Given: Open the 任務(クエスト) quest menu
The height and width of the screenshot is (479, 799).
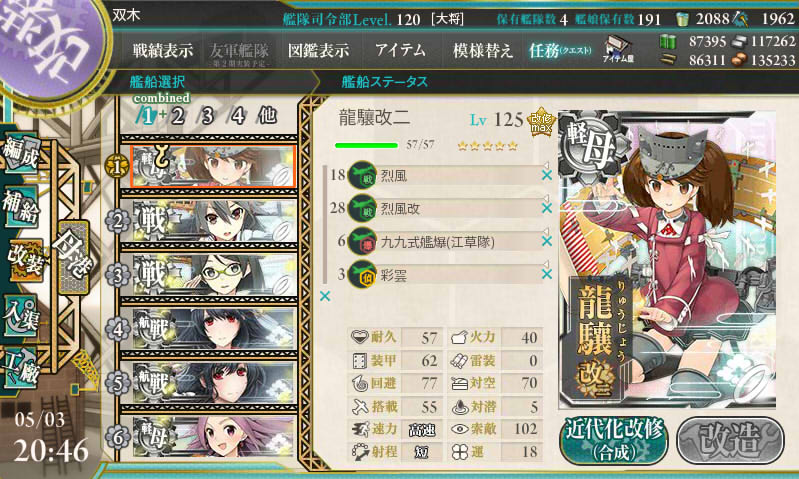Looking at the screenshot, I should (x=560, y=50).
